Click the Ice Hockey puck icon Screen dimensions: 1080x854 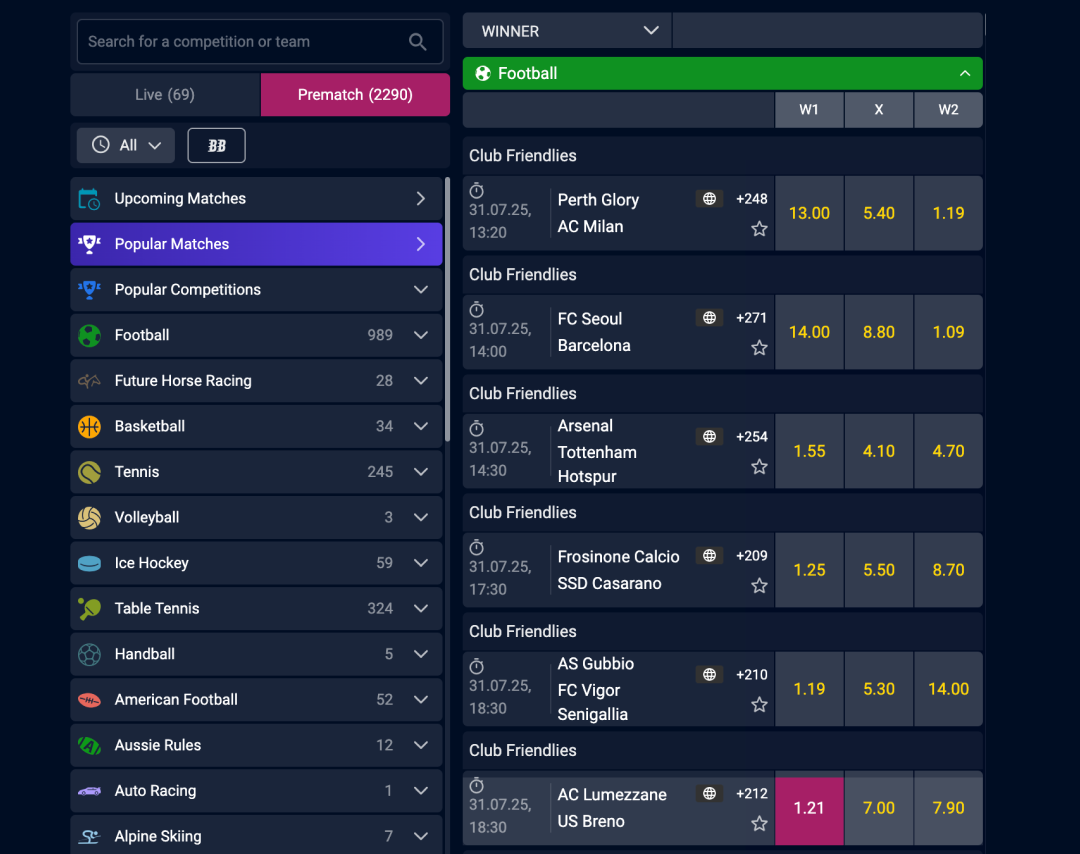click(x=90, y=563)
